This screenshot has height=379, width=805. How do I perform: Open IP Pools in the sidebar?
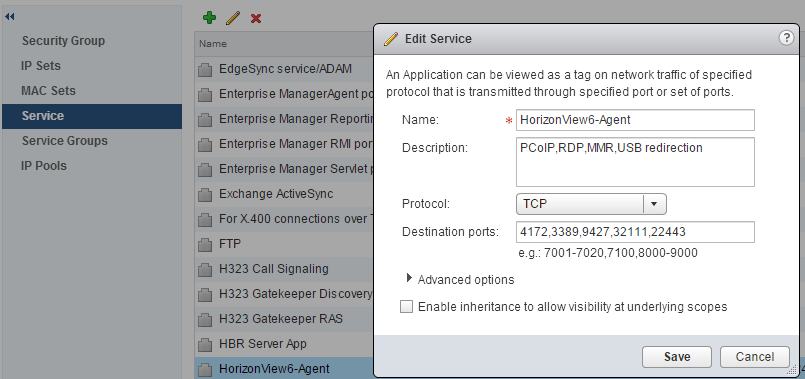click(44, 166)
